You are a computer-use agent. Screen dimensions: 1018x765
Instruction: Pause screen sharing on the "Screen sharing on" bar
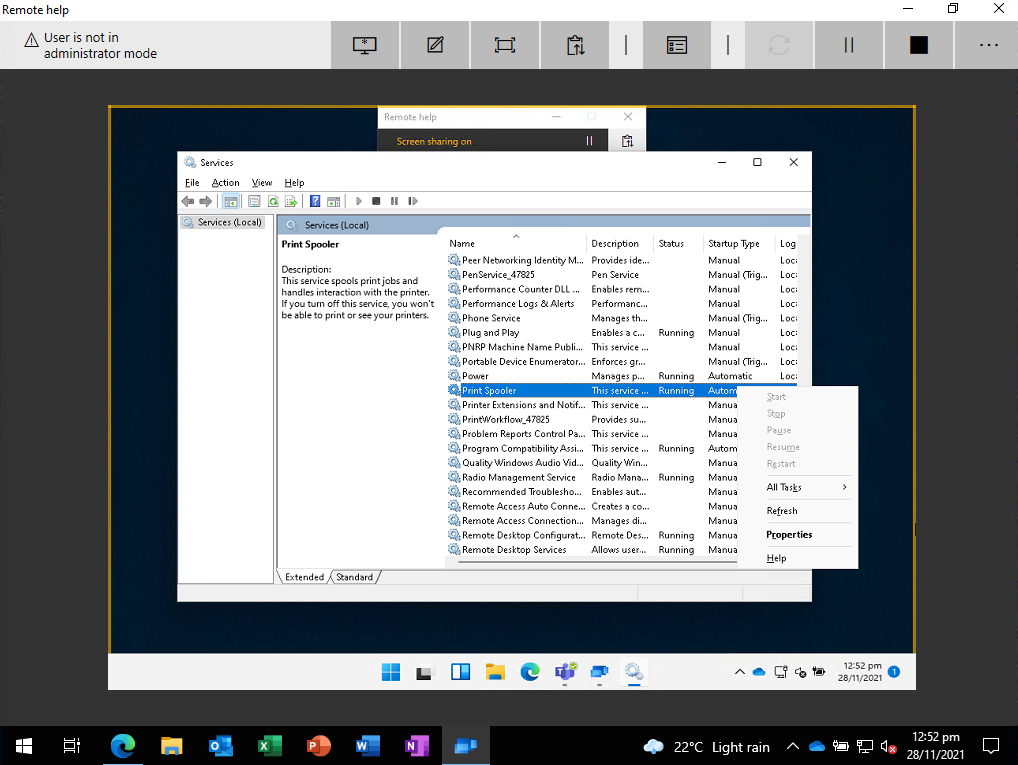tap(590, 141)
